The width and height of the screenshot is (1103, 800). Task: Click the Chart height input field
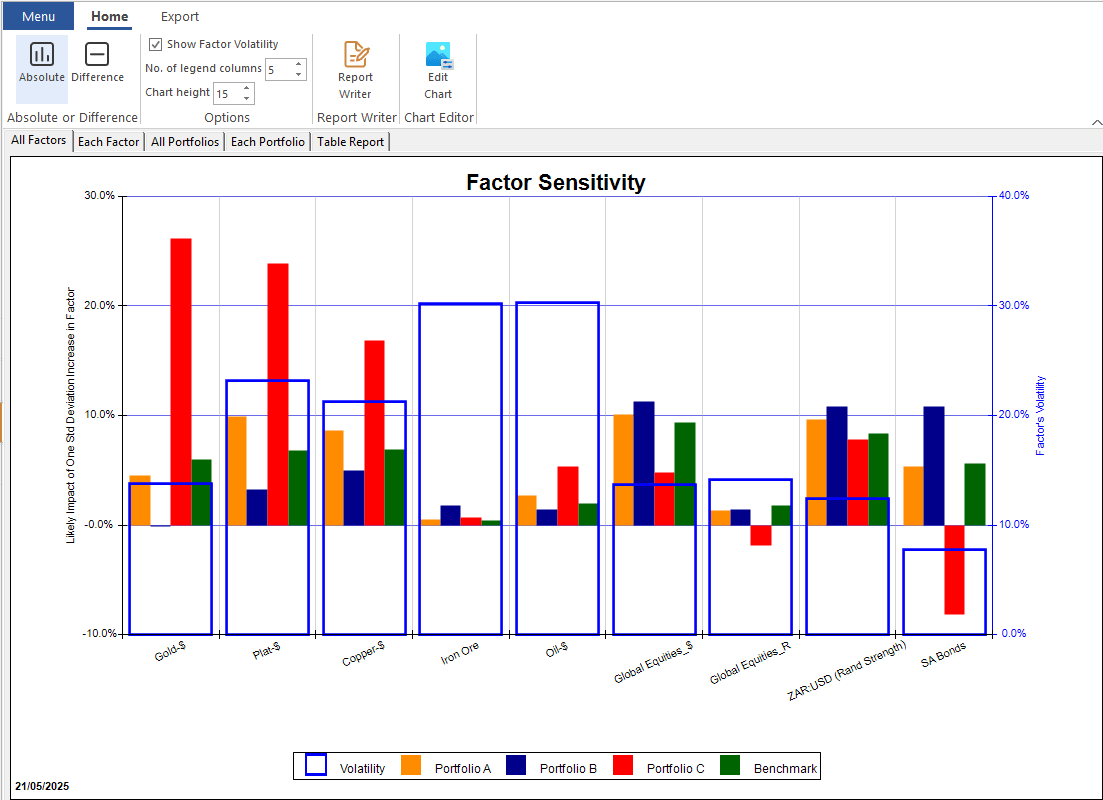[x=227, y=94]
